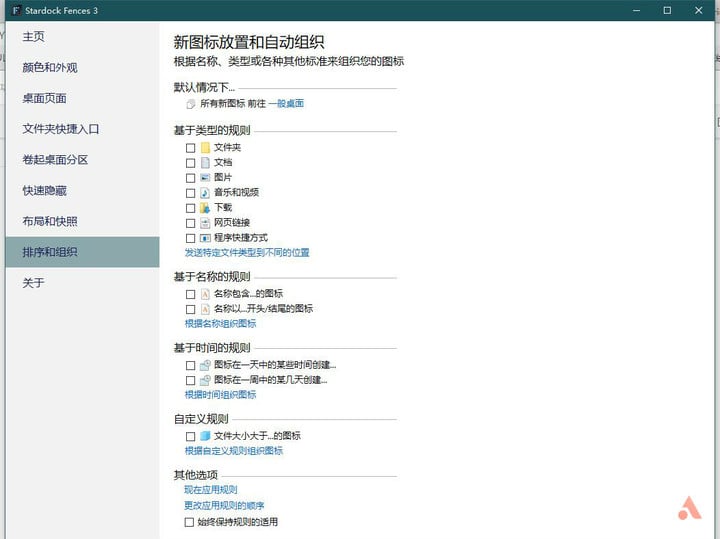
Task: Click the icon beside 名称包含...的图标
Action: [205, 294]
